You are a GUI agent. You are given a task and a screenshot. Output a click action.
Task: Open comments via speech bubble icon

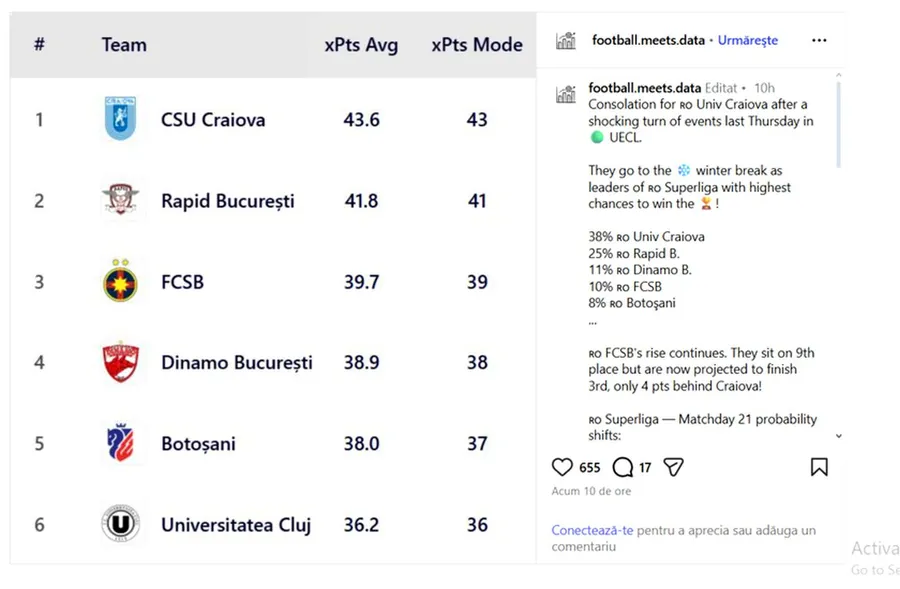(x=622, y=467)
